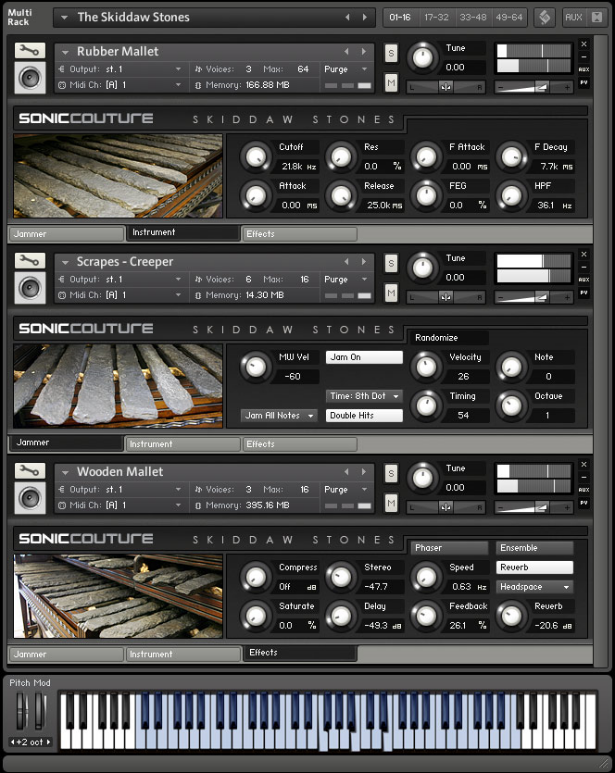Click the Wooden Mallet volume slider
Image resolution: width=615 pixels, height=773 pixels.
pyautogui.click(x=534, y=508)
